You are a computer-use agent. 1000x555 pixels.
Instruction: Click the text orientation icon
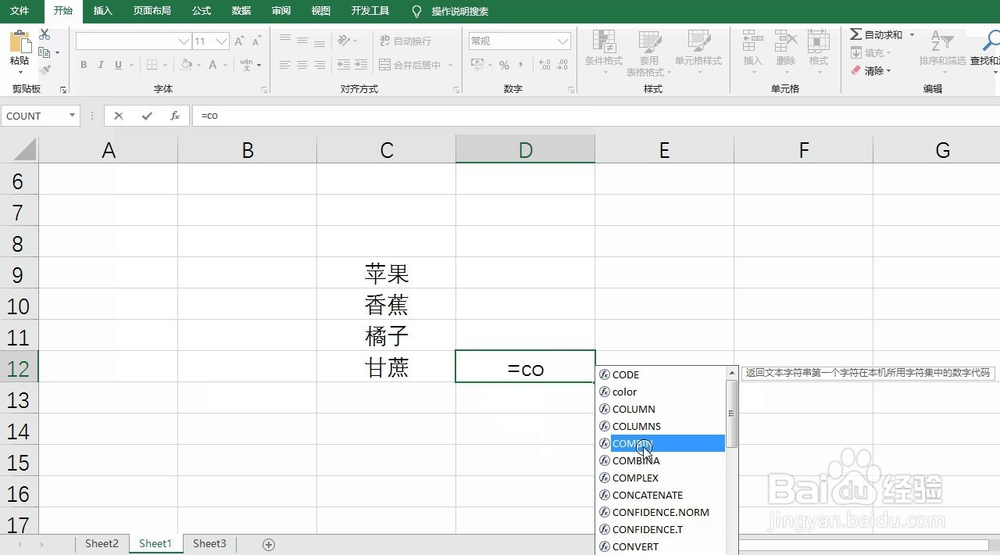344,41
